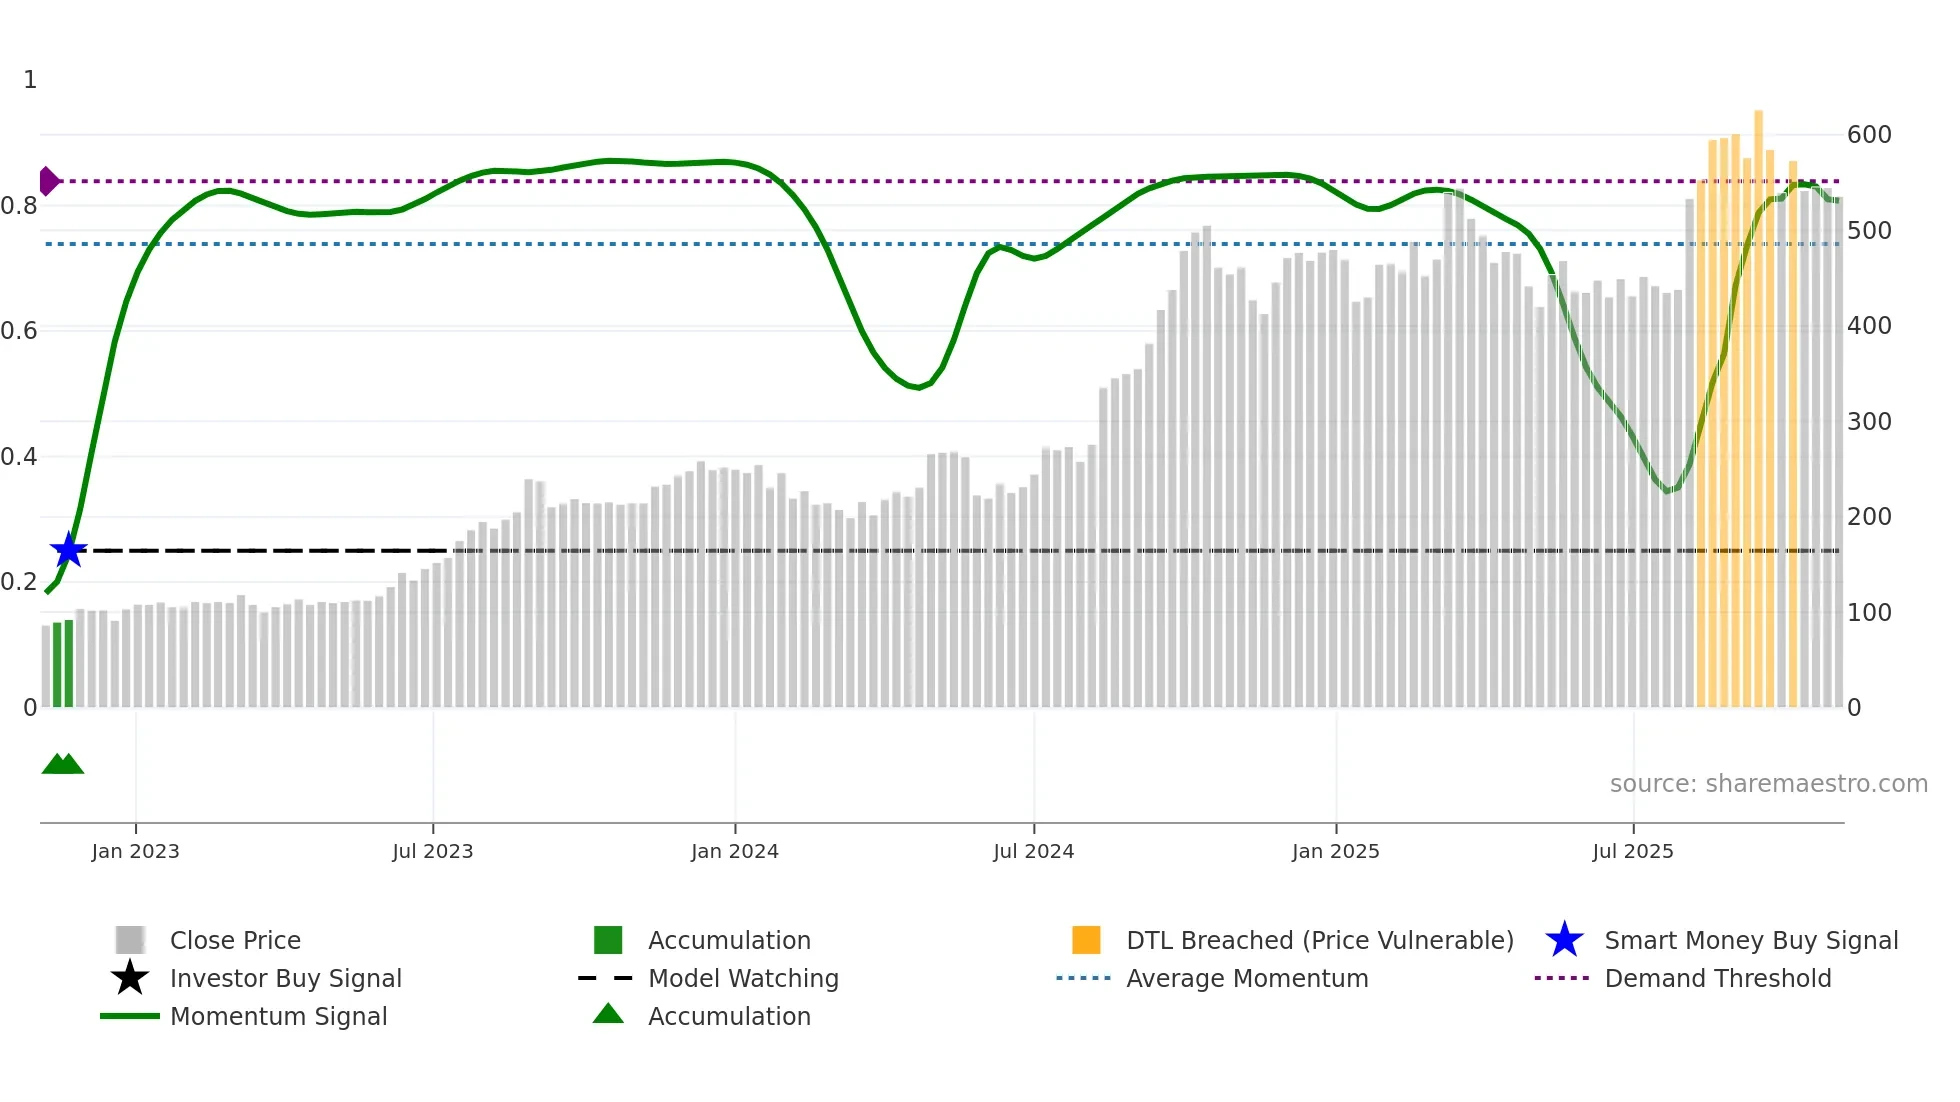Image resolution: width=1960 pixels, height=1102 pixels.
Task: Click the Jul 2025 x-axis label
Action: pos(1632,851)
